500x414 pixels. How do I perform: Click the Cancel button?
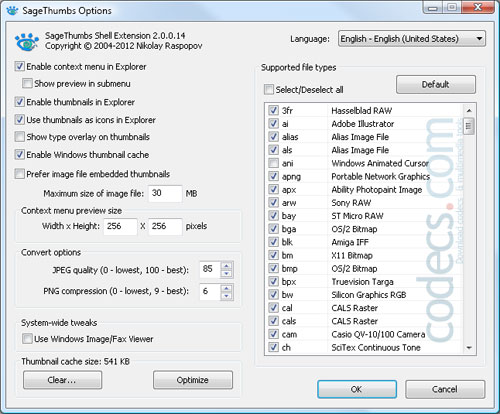point(445,389)
